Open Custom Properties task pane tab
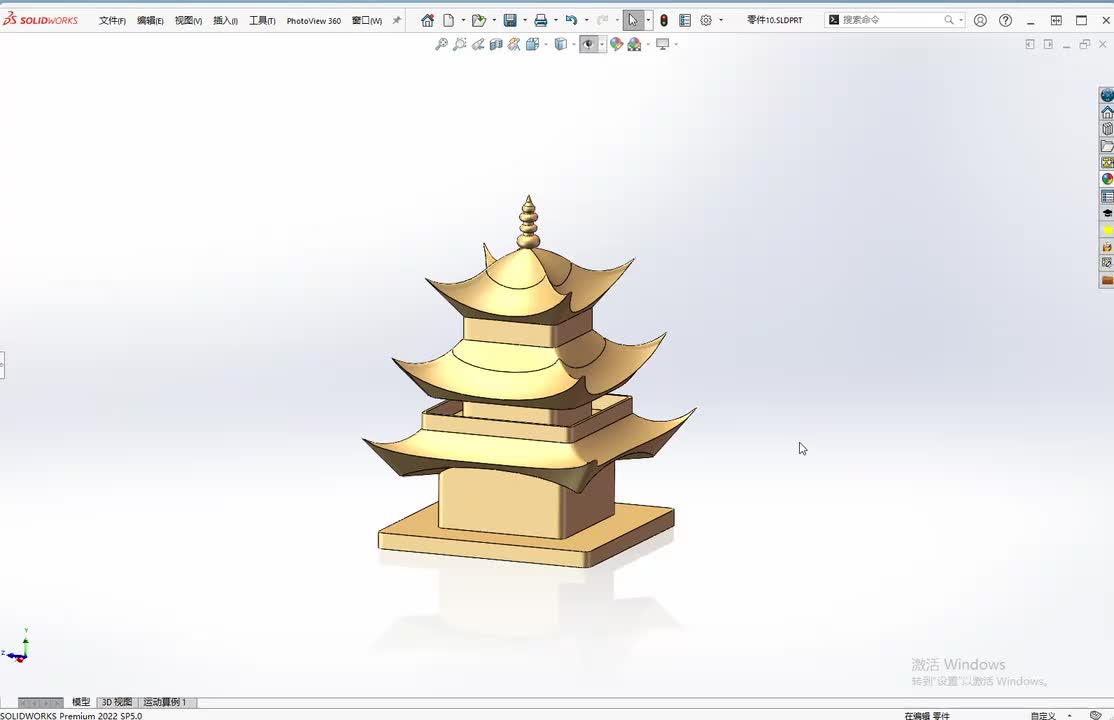Screen dimensions: 1114x720 click(x=1107, y=196)
